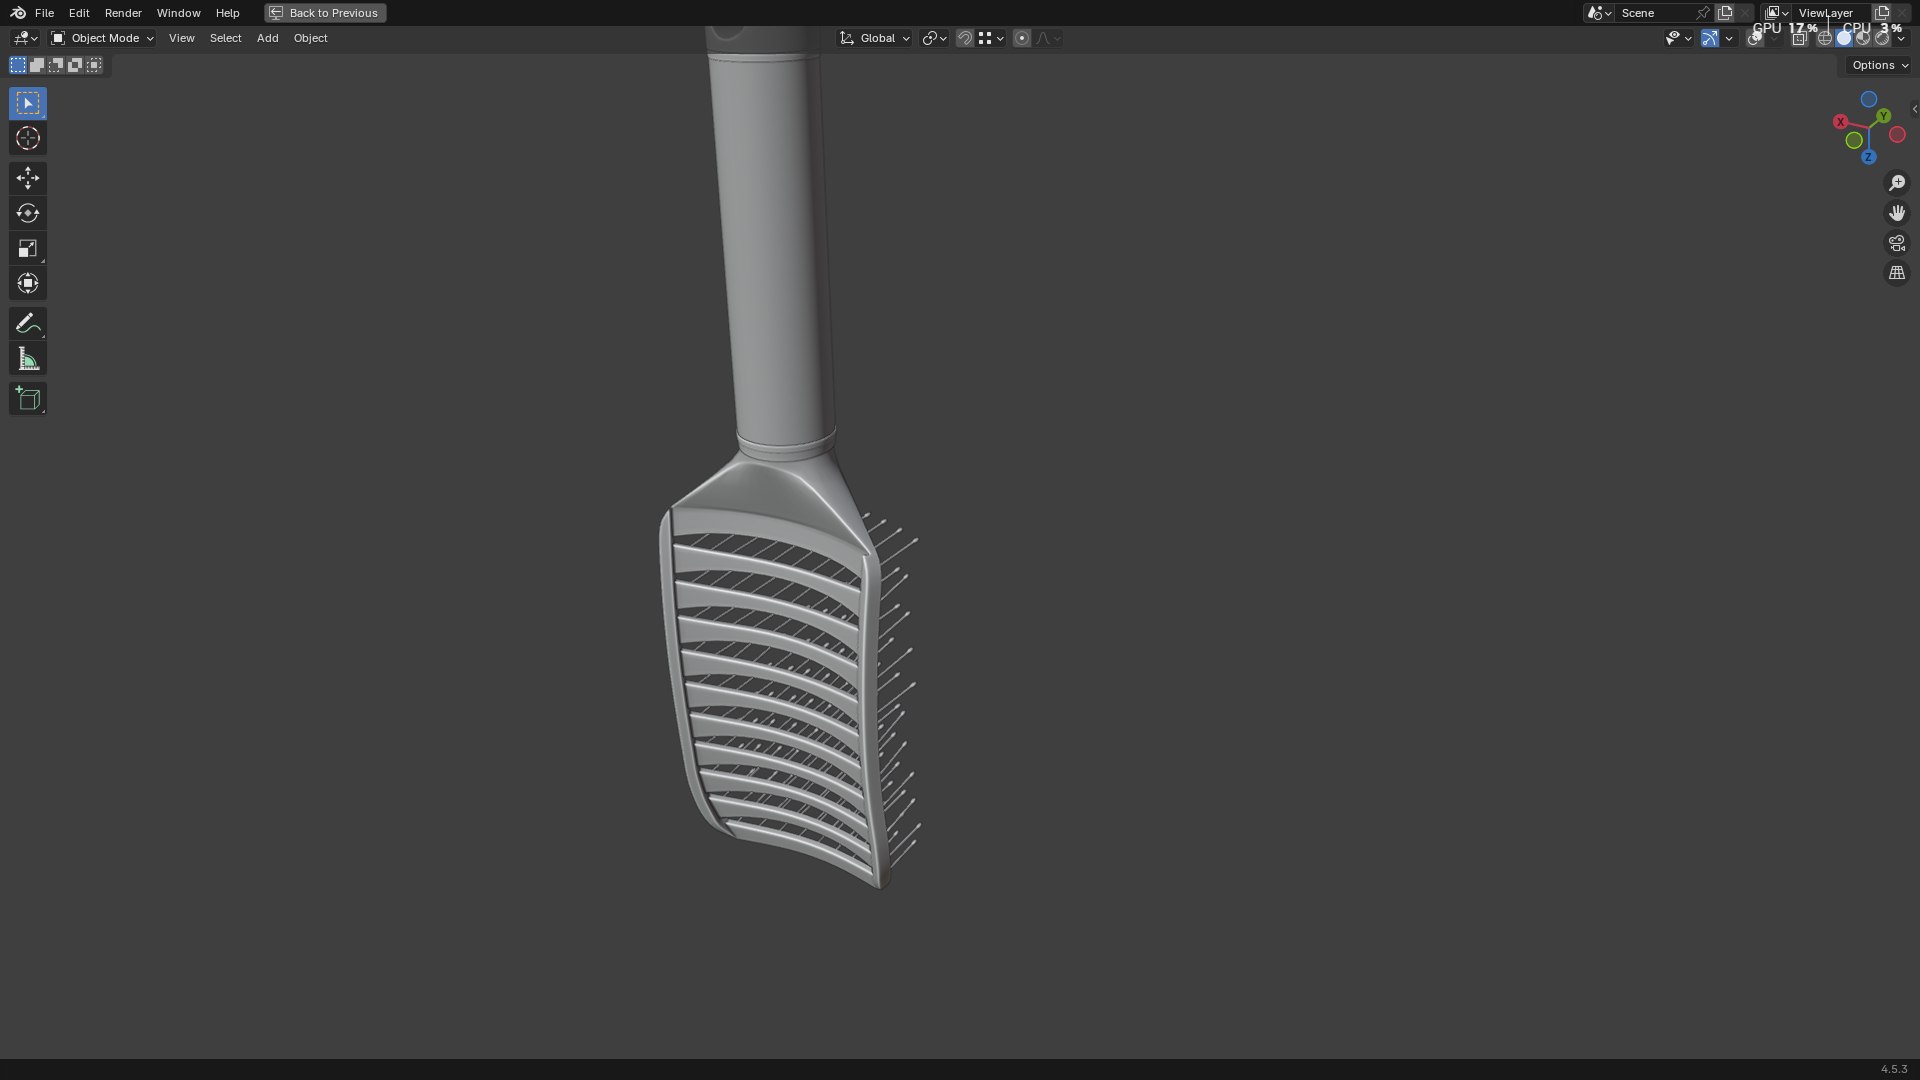Toggle the camera view icon
Screen dimensions: 1920x1080
click(1897, 243)
